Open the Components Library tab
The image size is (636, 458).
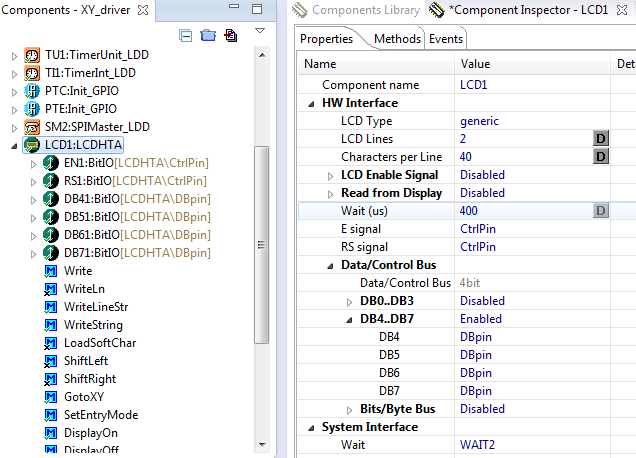(x=356, y=10)
